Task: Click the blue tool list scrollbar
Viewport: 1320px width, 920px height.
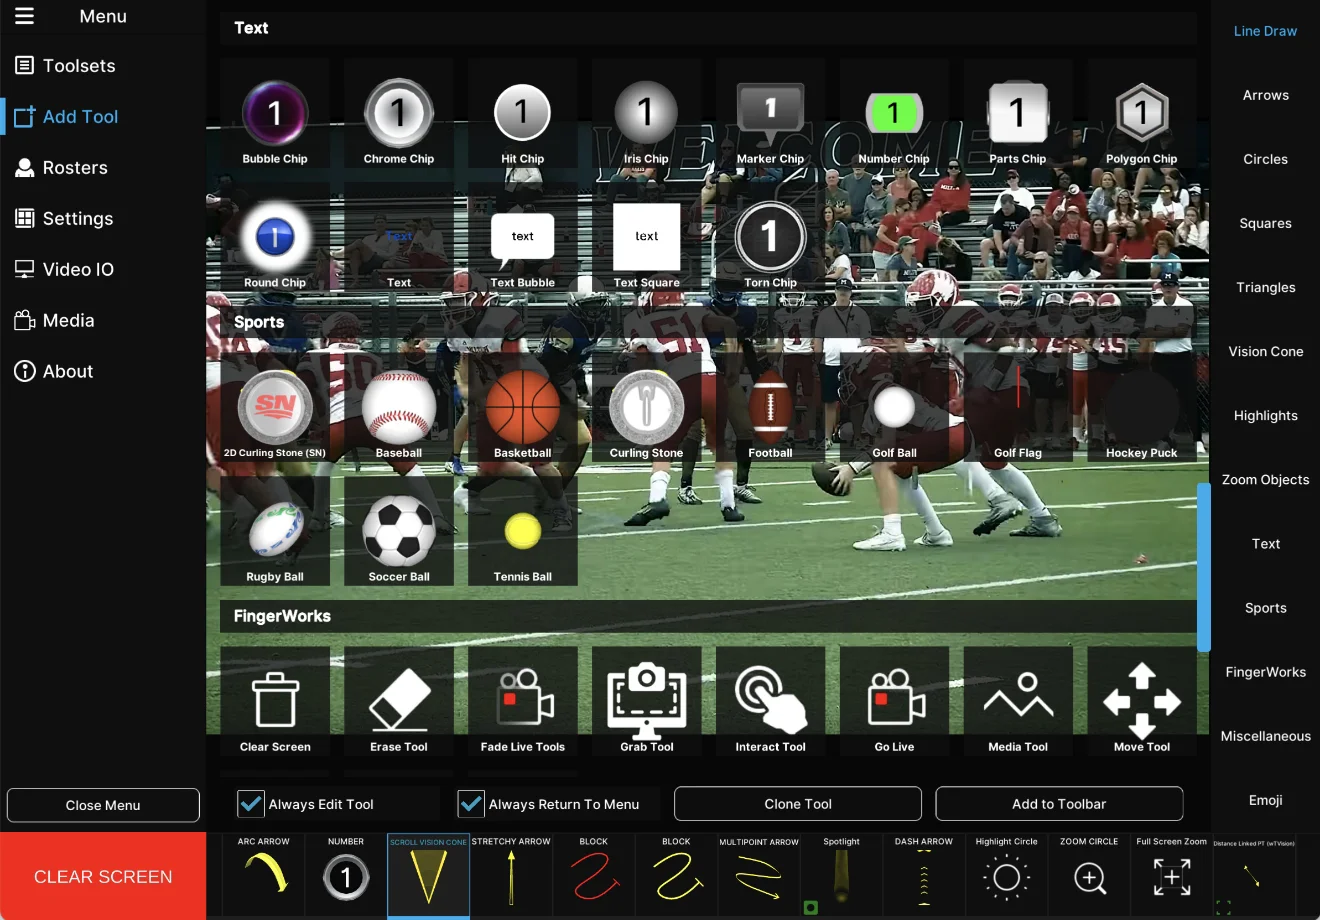Action: [1204, 567]
